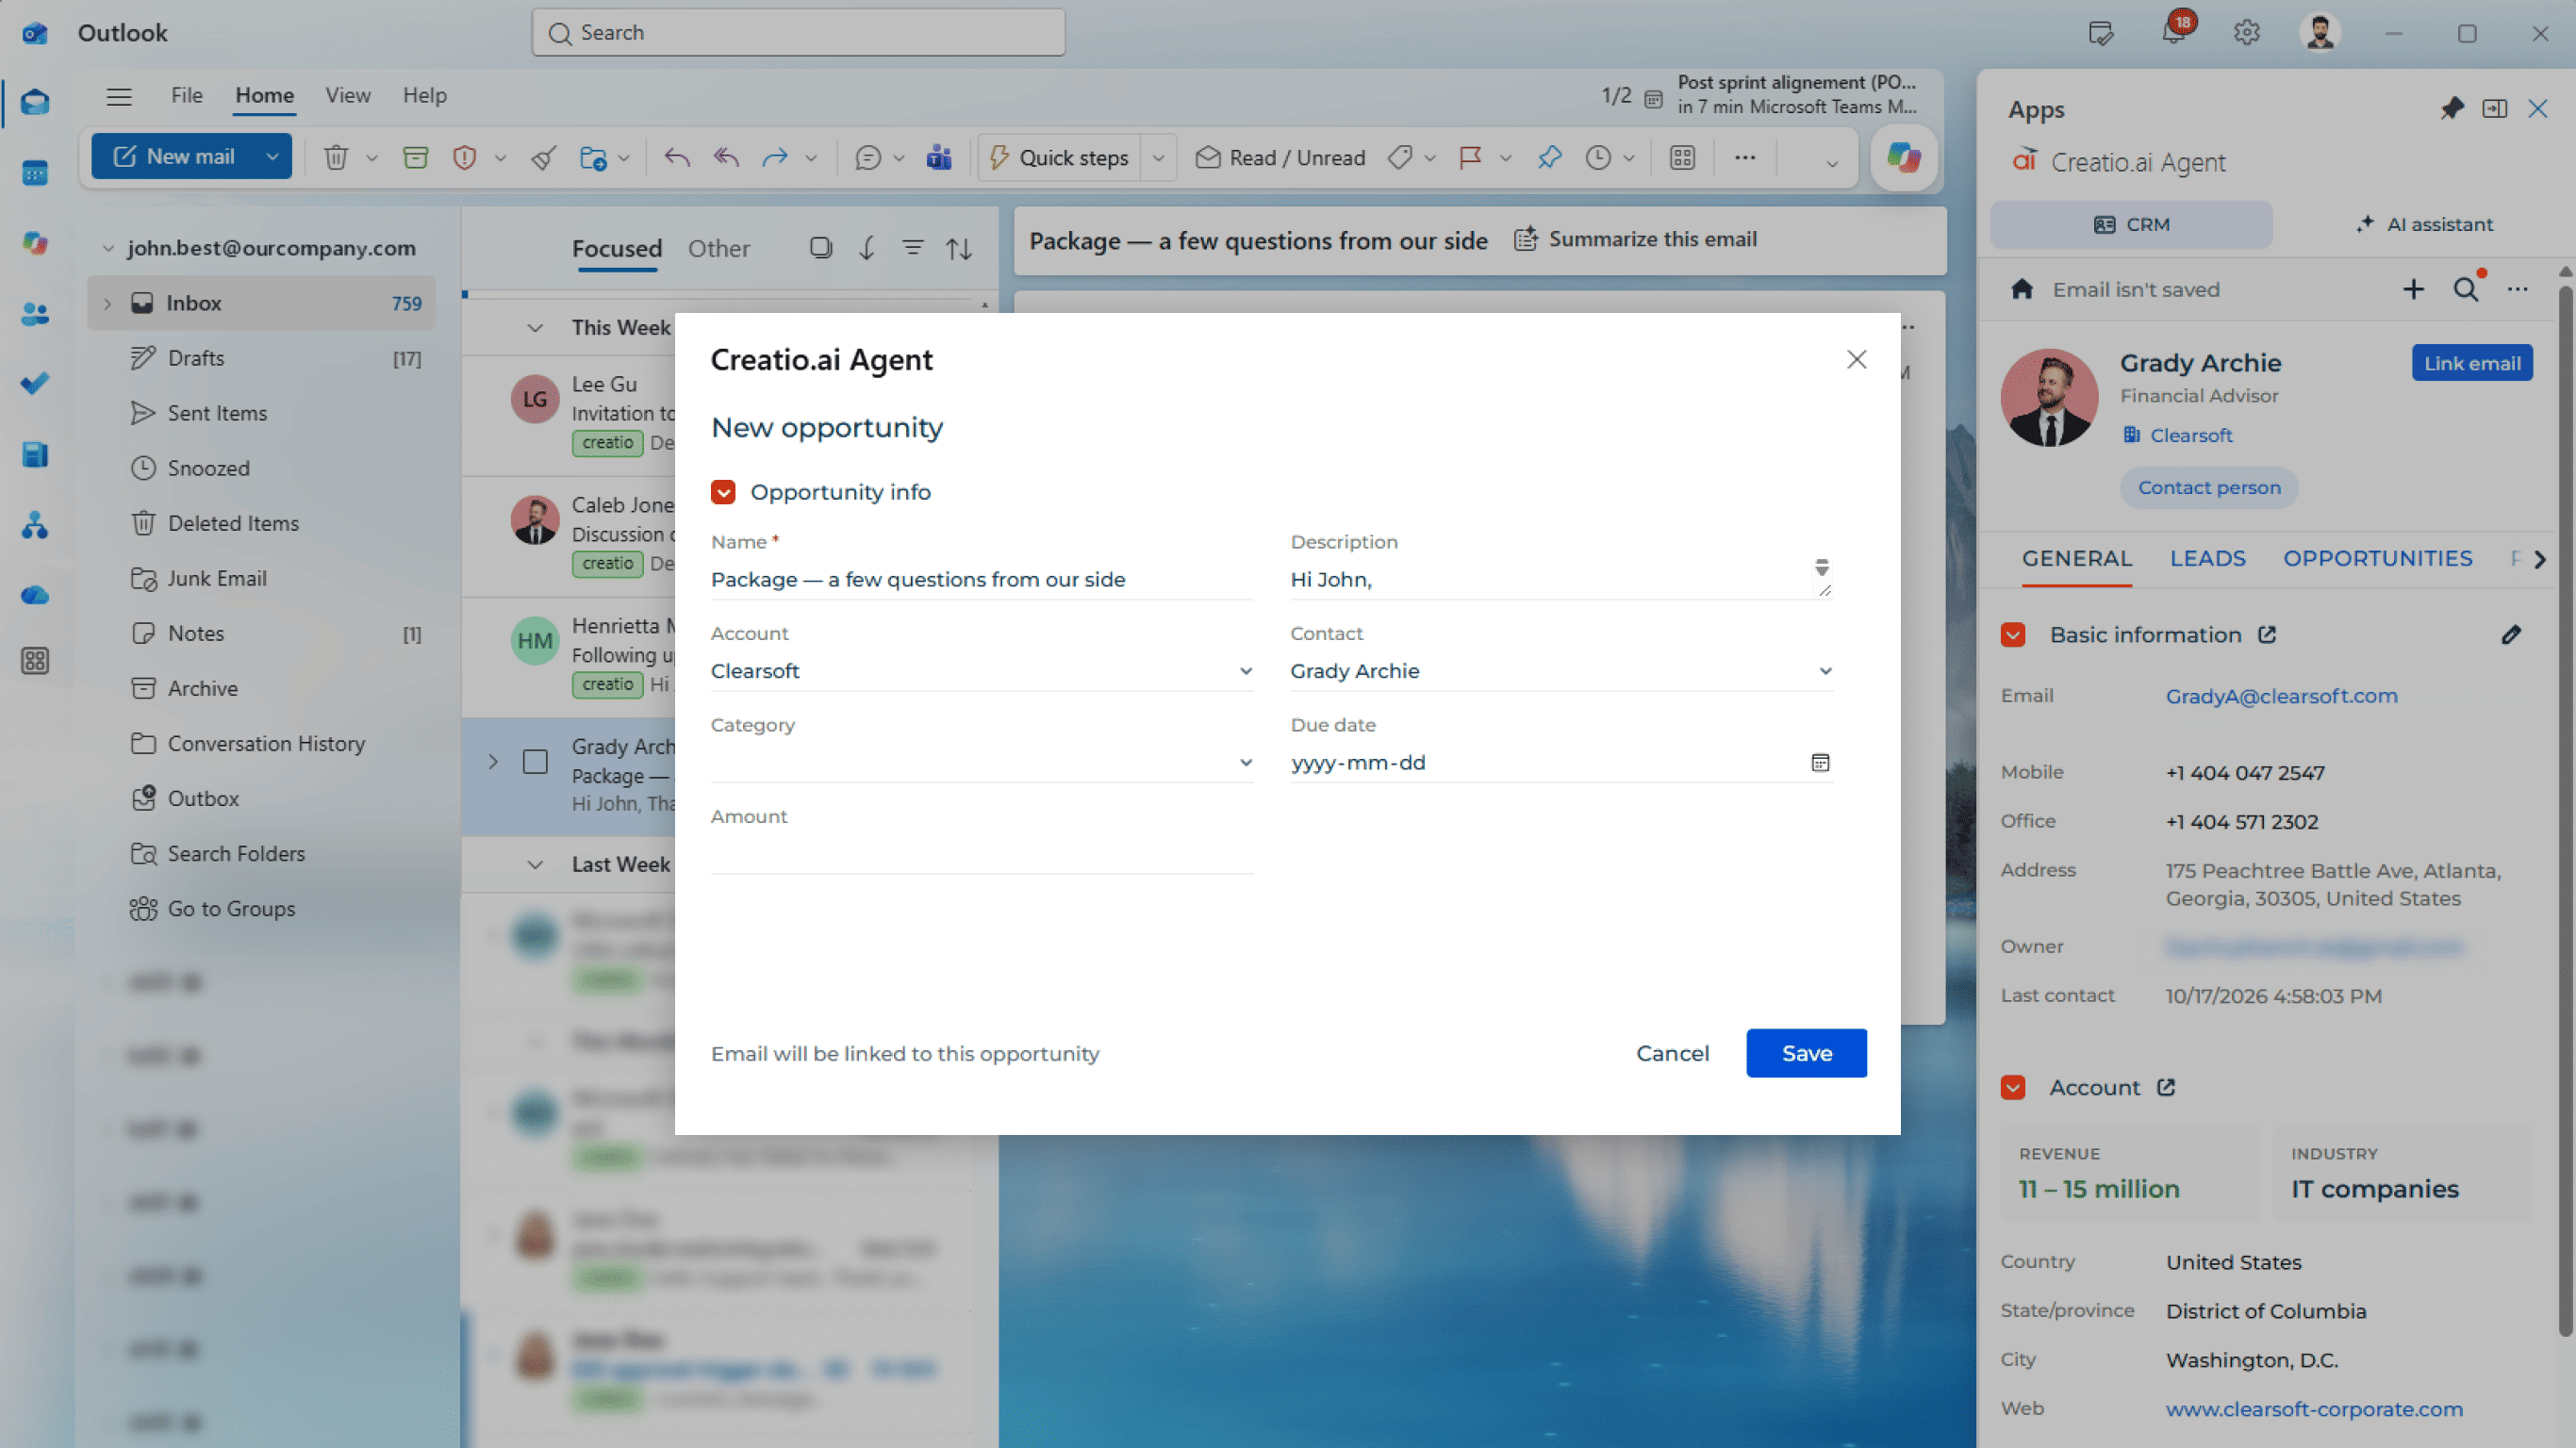Collapse the Account section toggle in the CRM panel
The height and width of the screenshot is (1448, 2576).
pos(2013,1088)
